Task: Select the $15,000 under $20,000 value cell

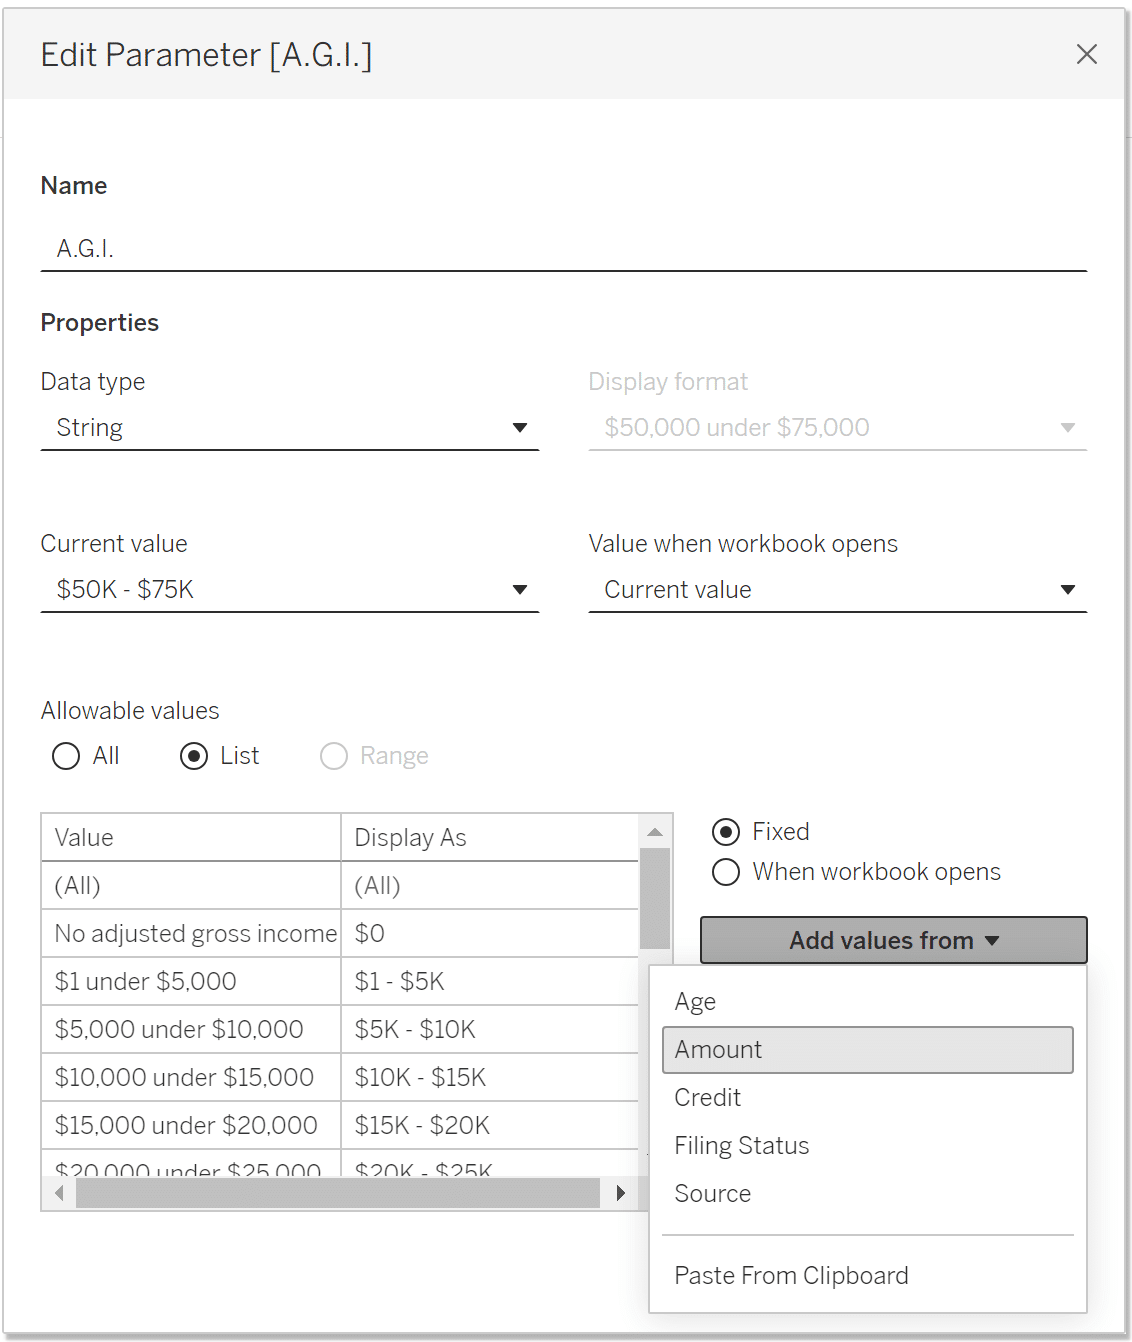Action: [x=191, y=1126]
